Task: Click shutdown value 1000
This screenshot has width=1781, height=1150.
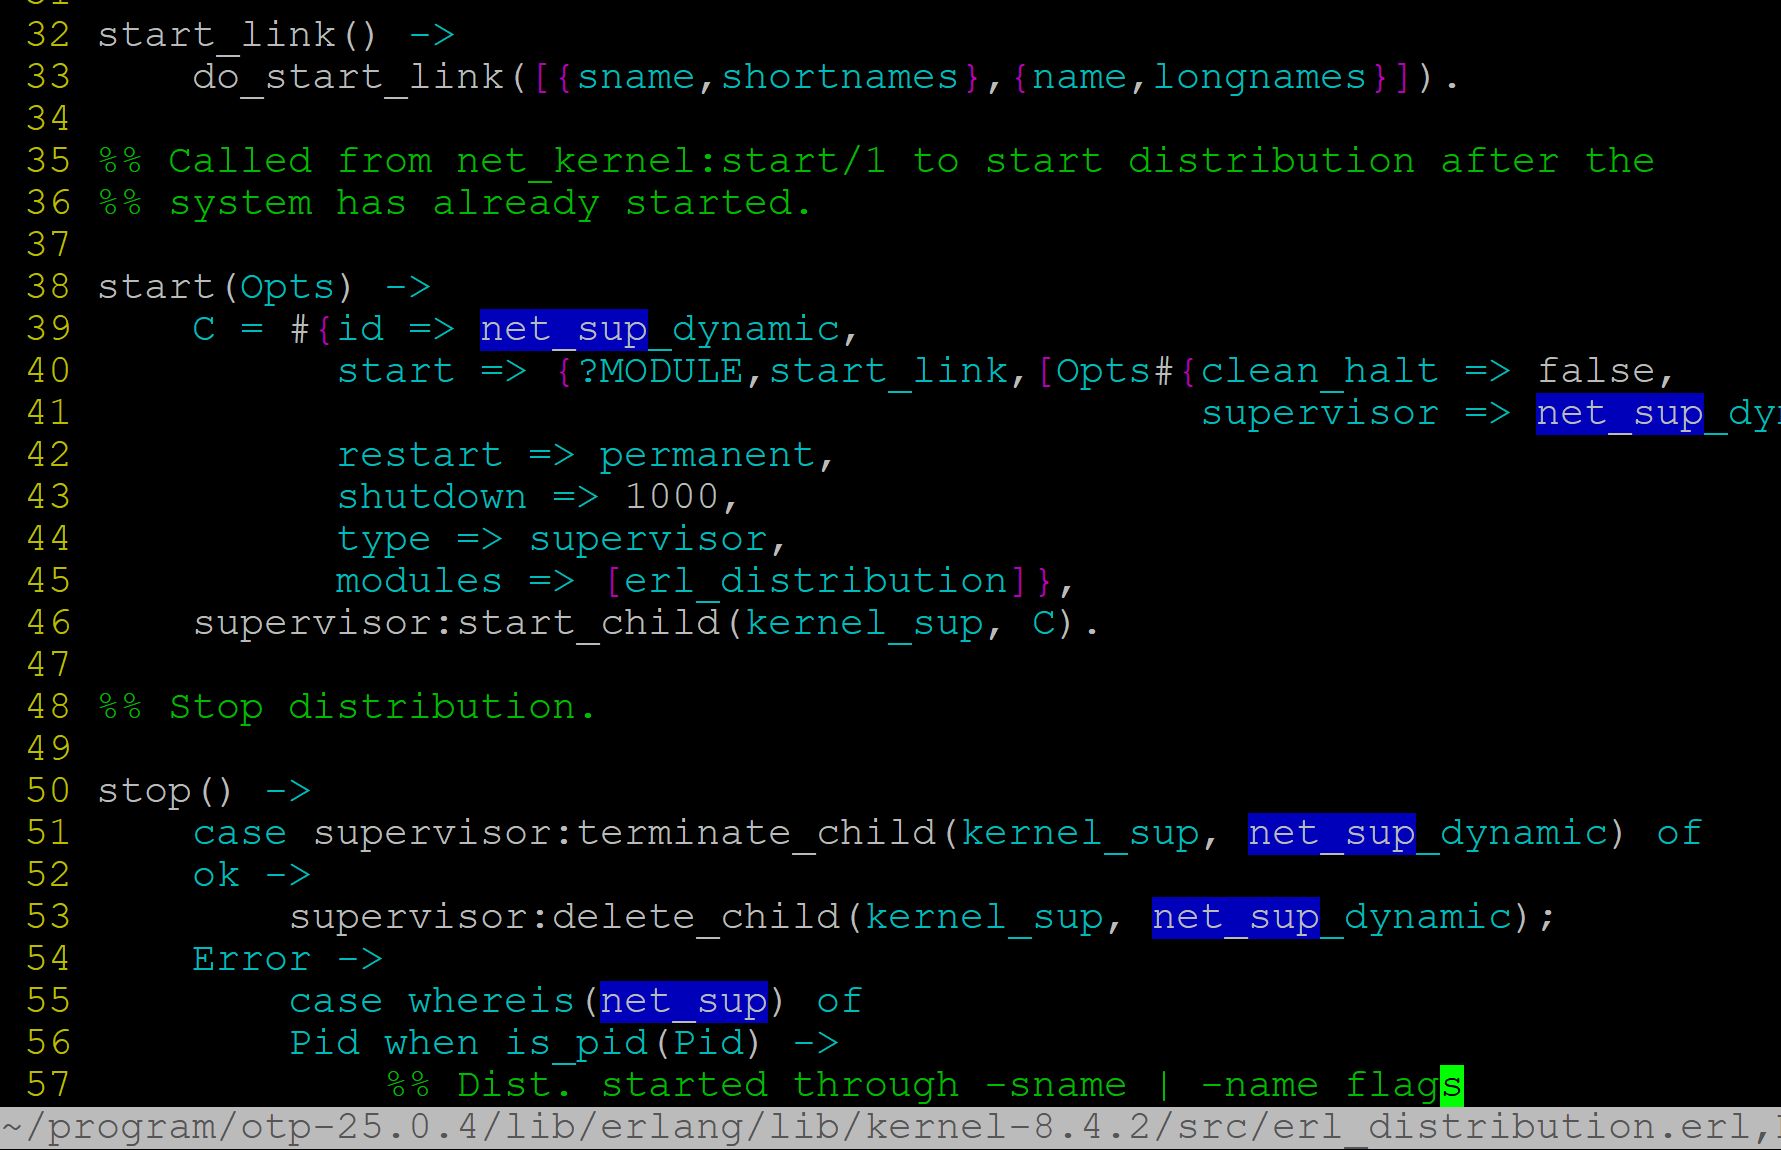Action: 672,497
